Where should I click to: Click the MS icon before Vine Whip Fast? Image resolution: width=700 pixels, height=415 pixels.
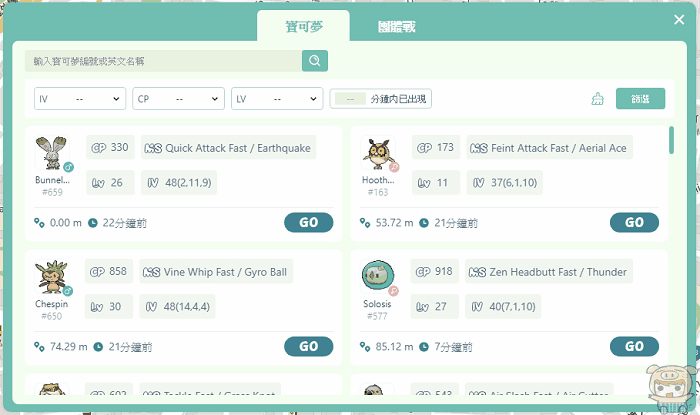pyautogui.click(x=152, y=272)
